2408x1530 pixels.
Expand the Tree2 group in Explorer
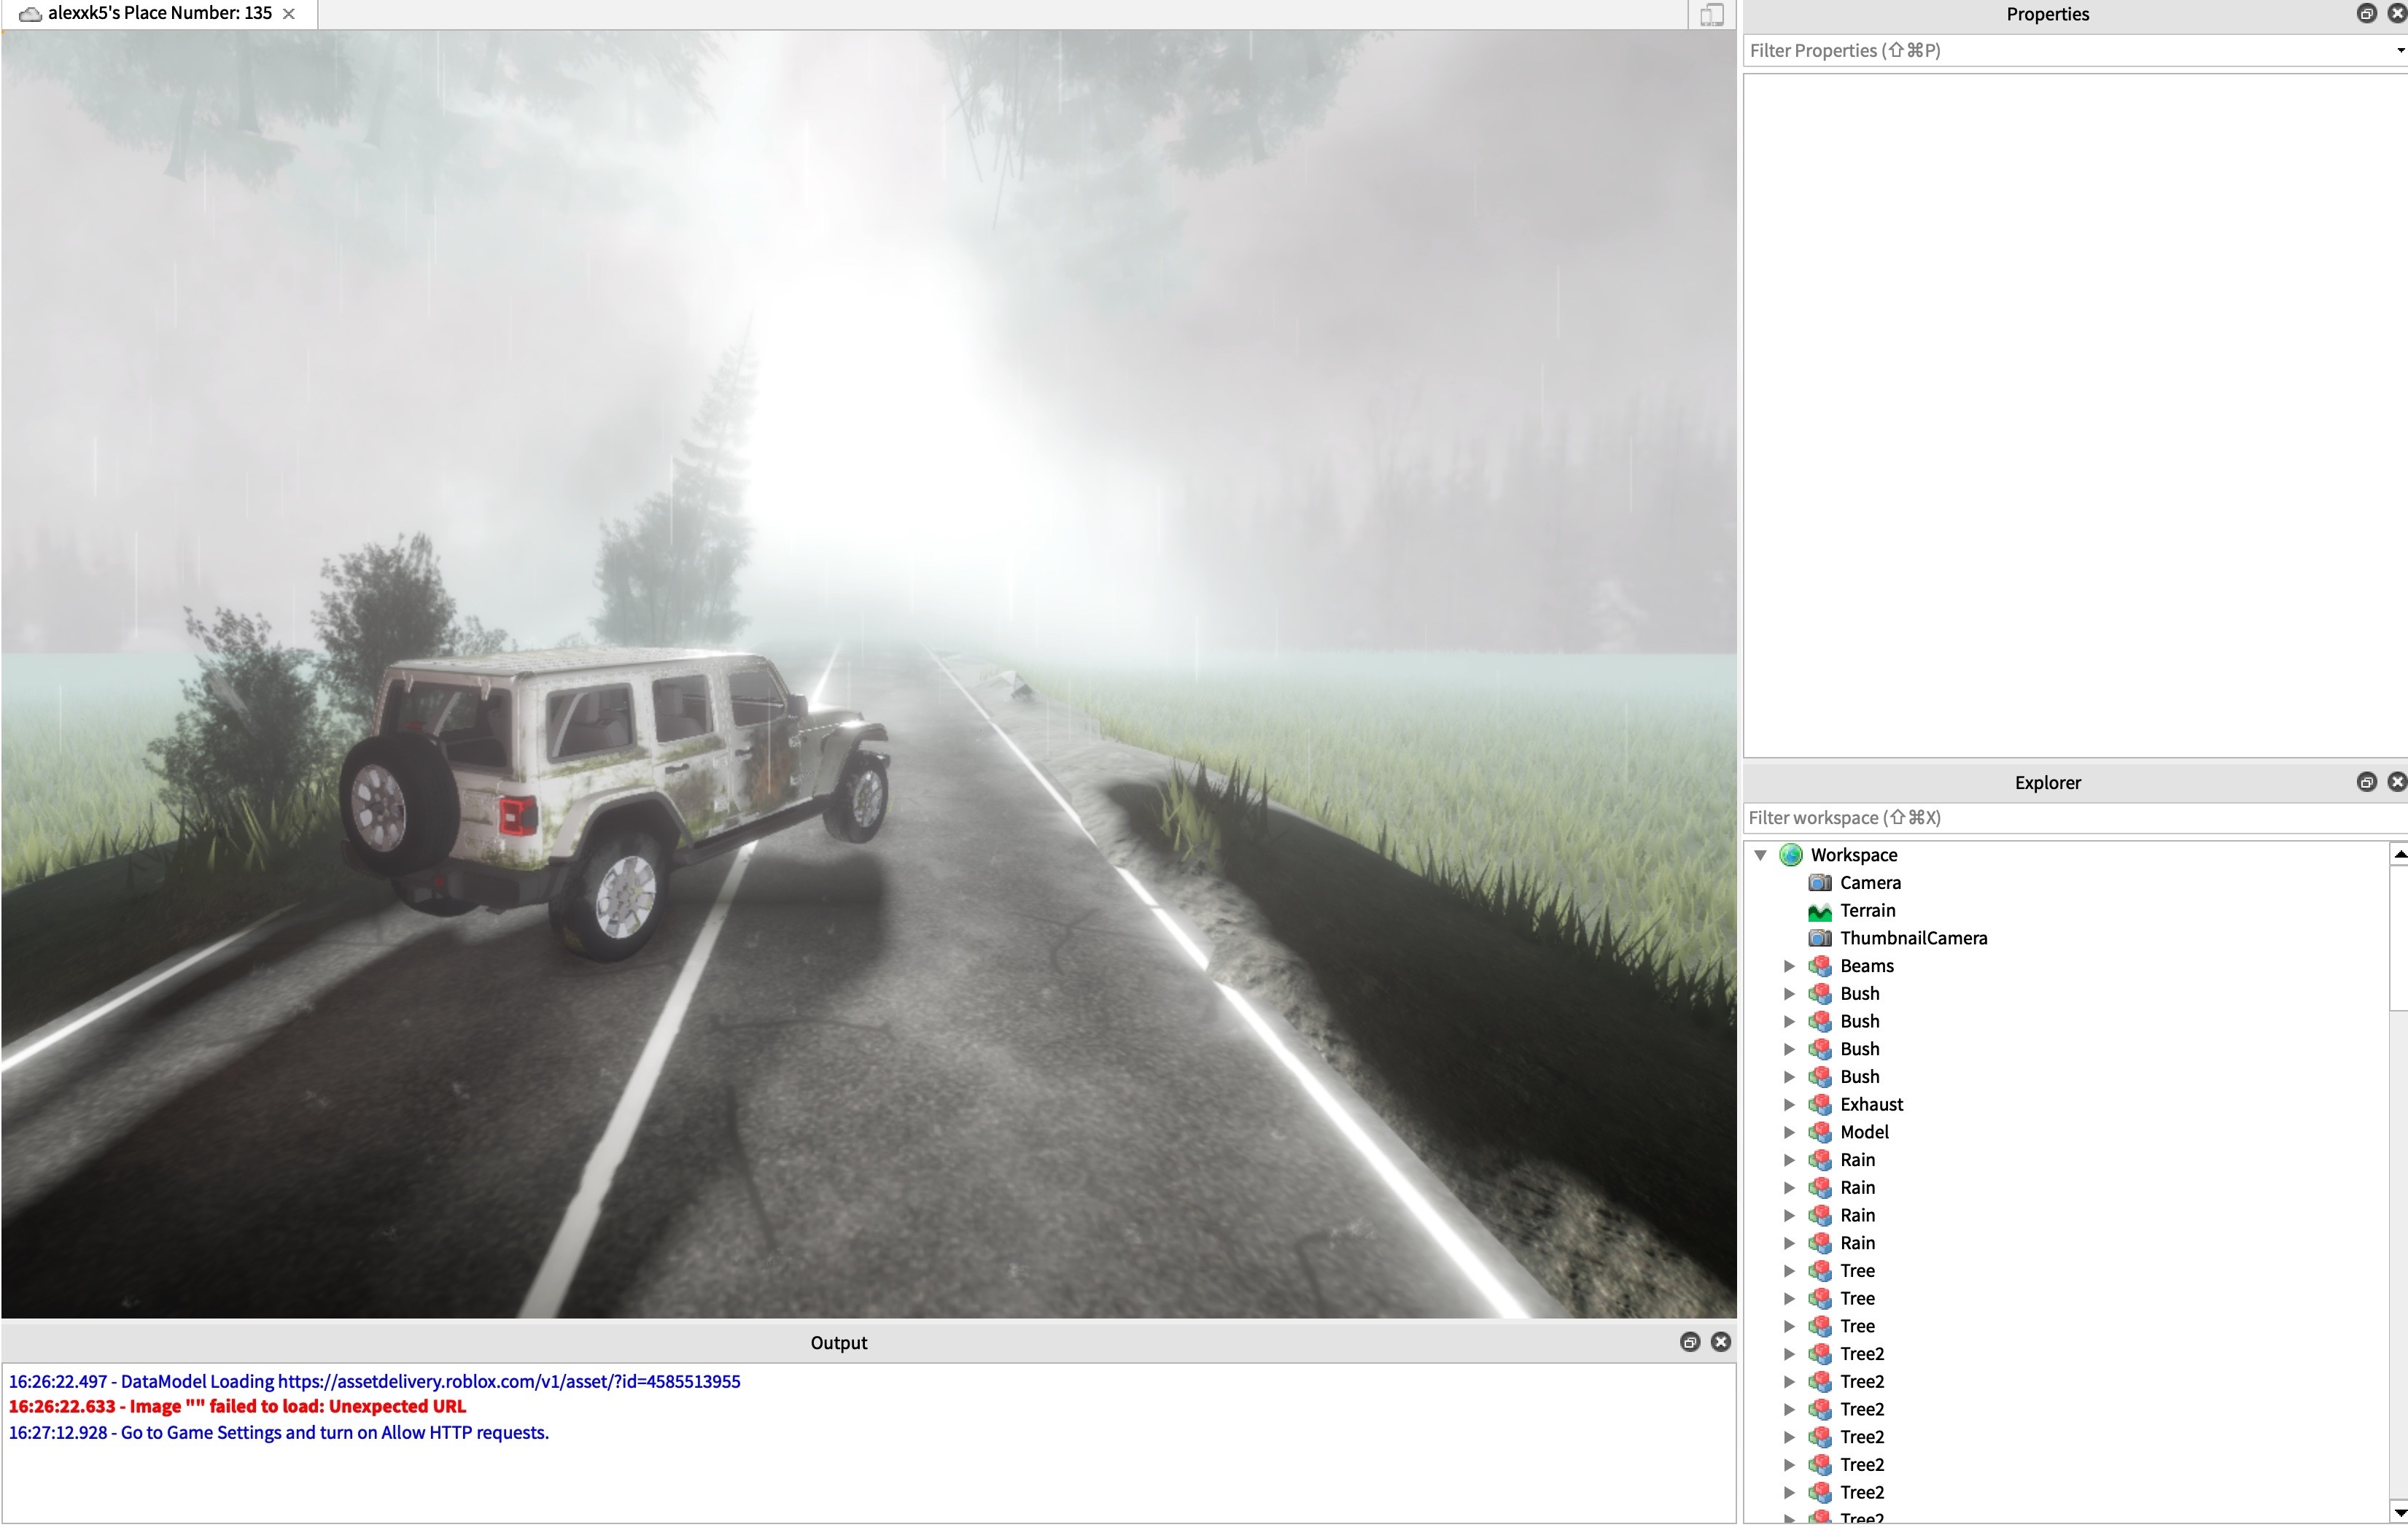click(1785, 1353)
